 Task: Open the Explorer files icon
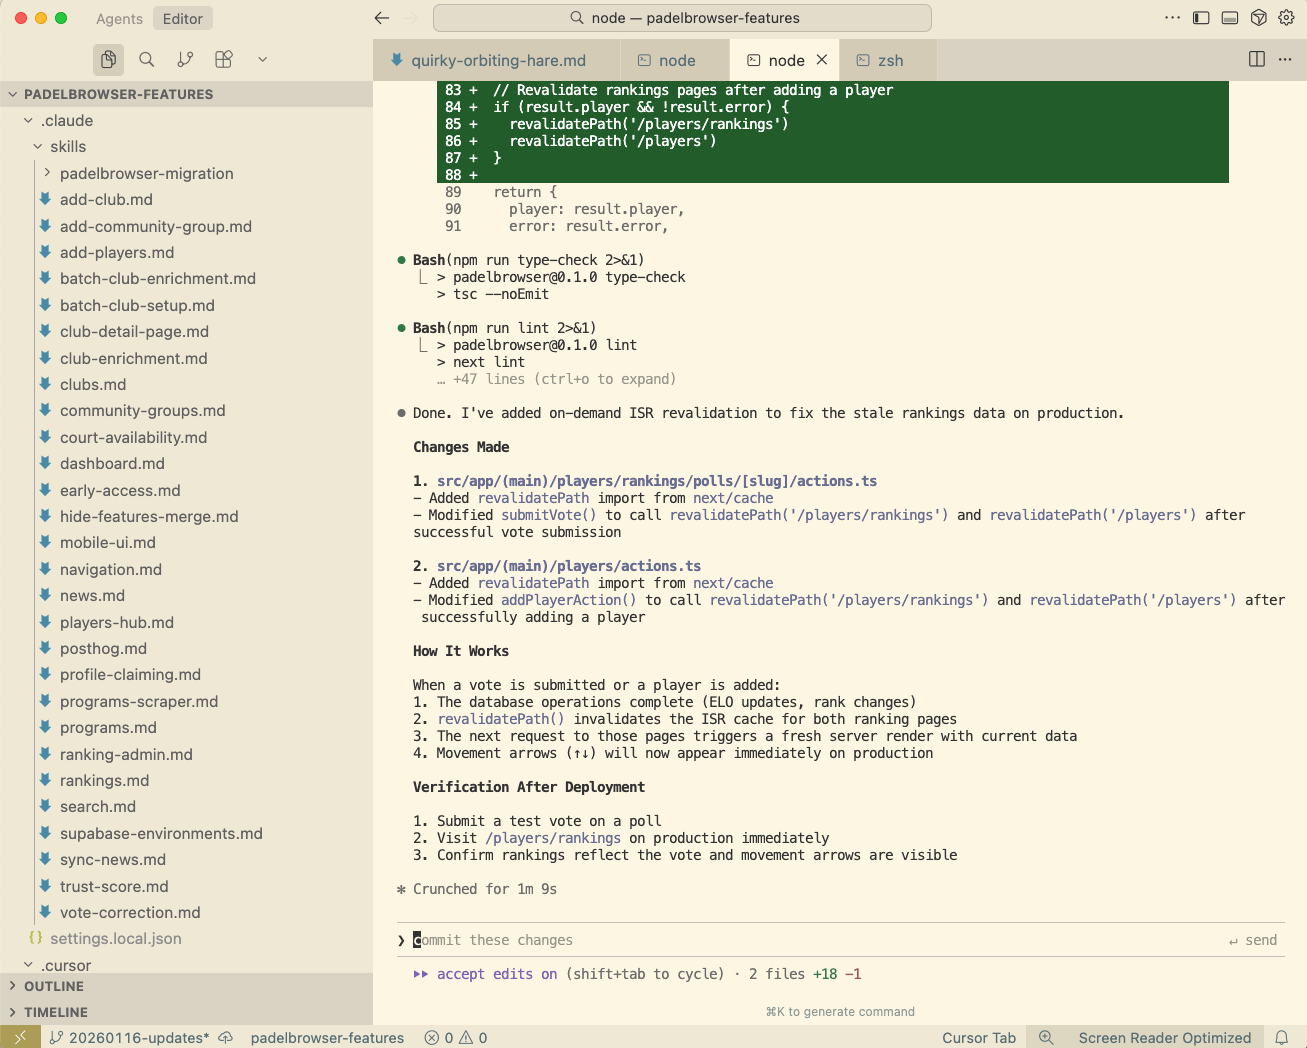[108, 60]
